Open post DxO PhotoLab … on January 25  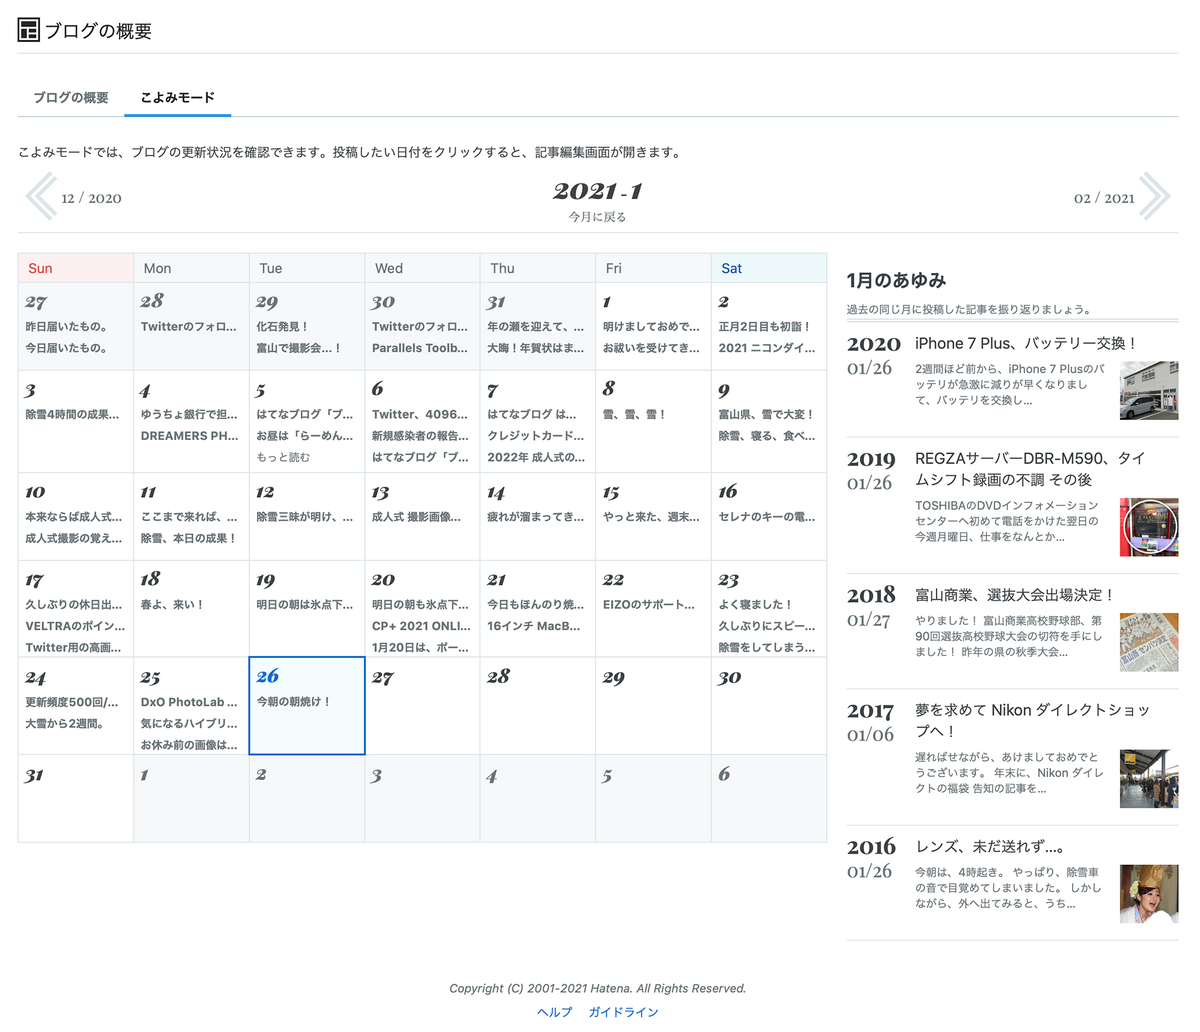coord(189,702)
